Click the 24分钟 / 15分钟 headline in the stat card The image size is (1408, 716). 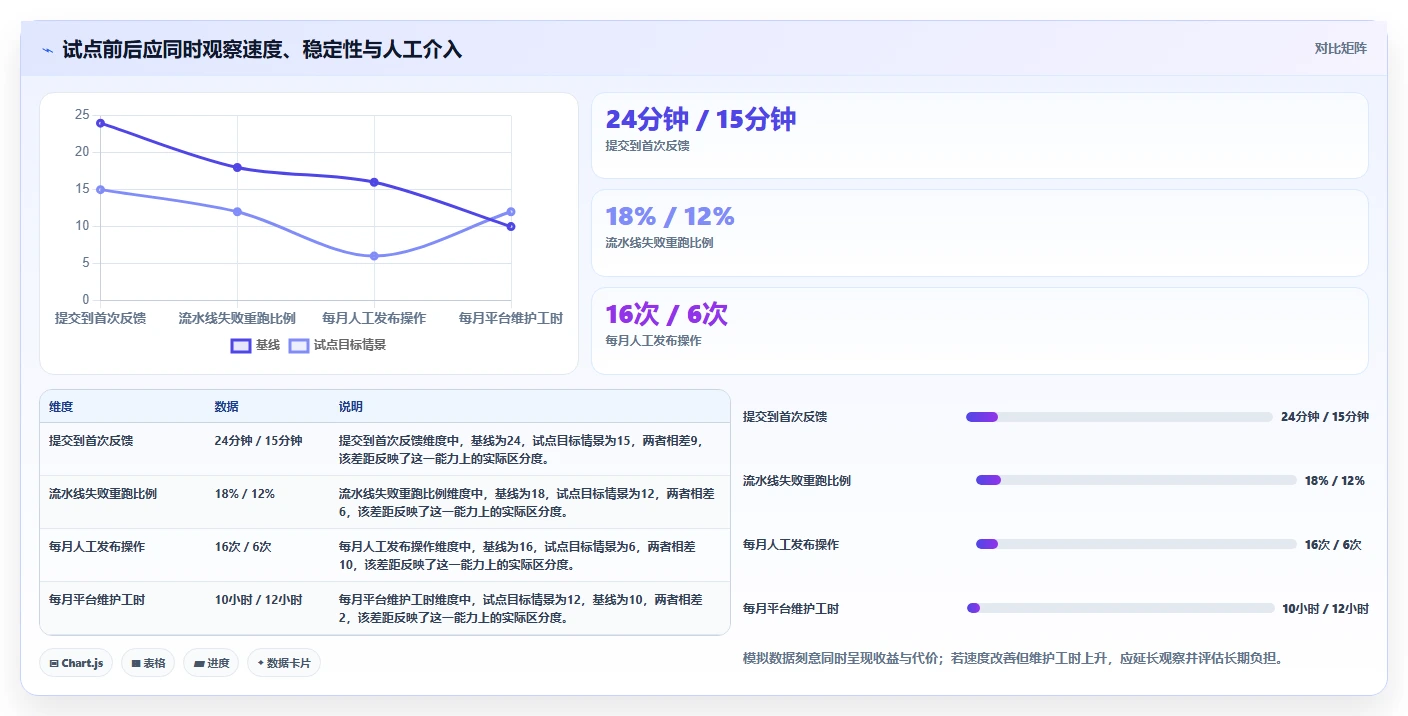click(x=701, y=119)
